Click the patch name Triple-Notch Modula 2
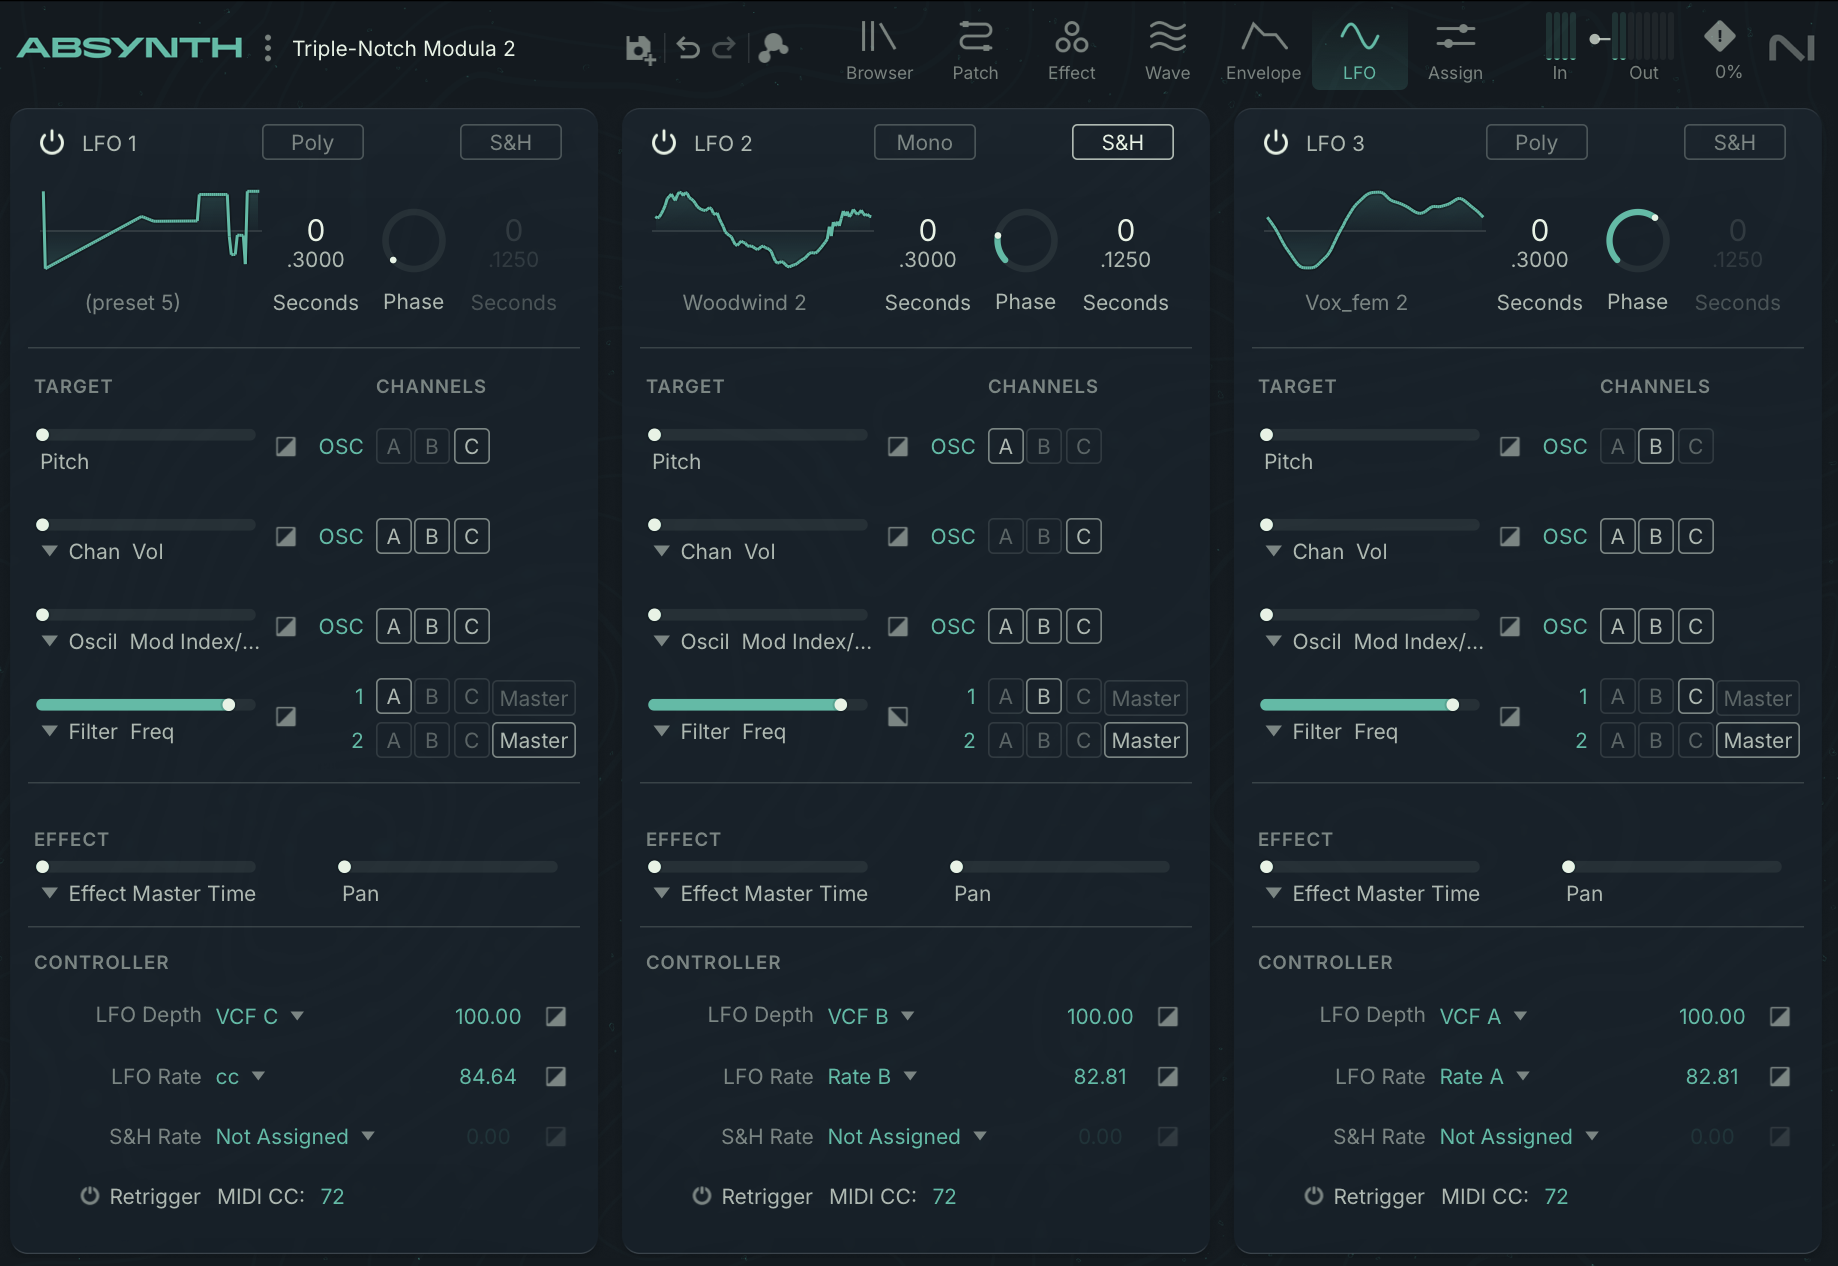The height and width of the screenshot is (1266, 1838). (x=403, y=47)
